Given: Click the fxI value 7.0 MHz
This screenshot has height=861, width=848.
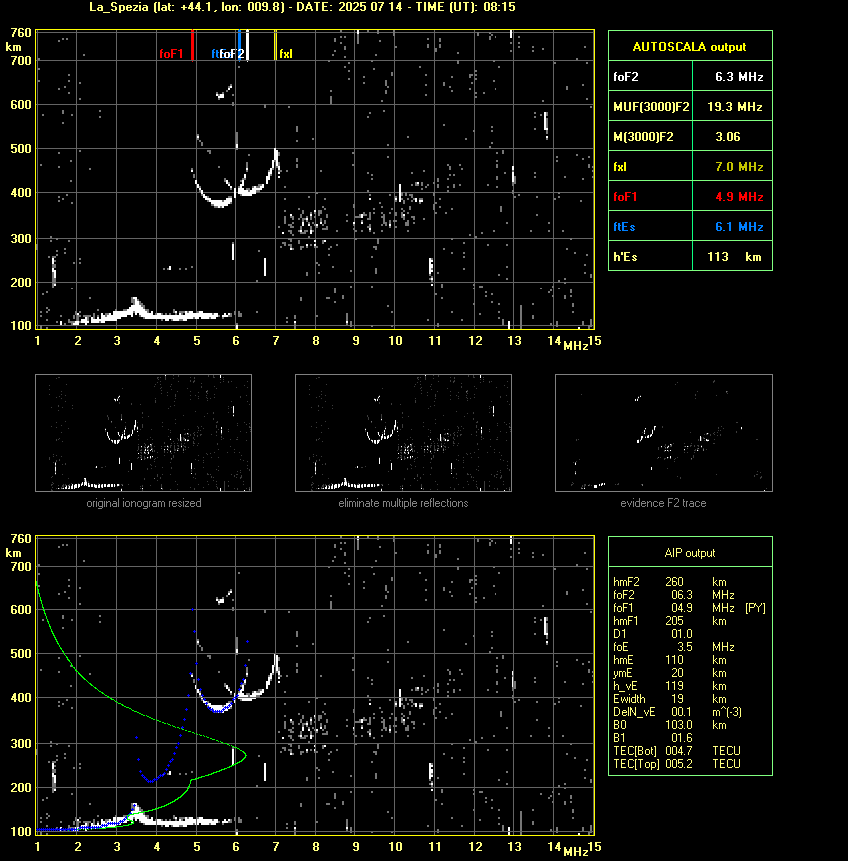Looking at the screenshot, I should pyautogui.click(x=739, y=166).
